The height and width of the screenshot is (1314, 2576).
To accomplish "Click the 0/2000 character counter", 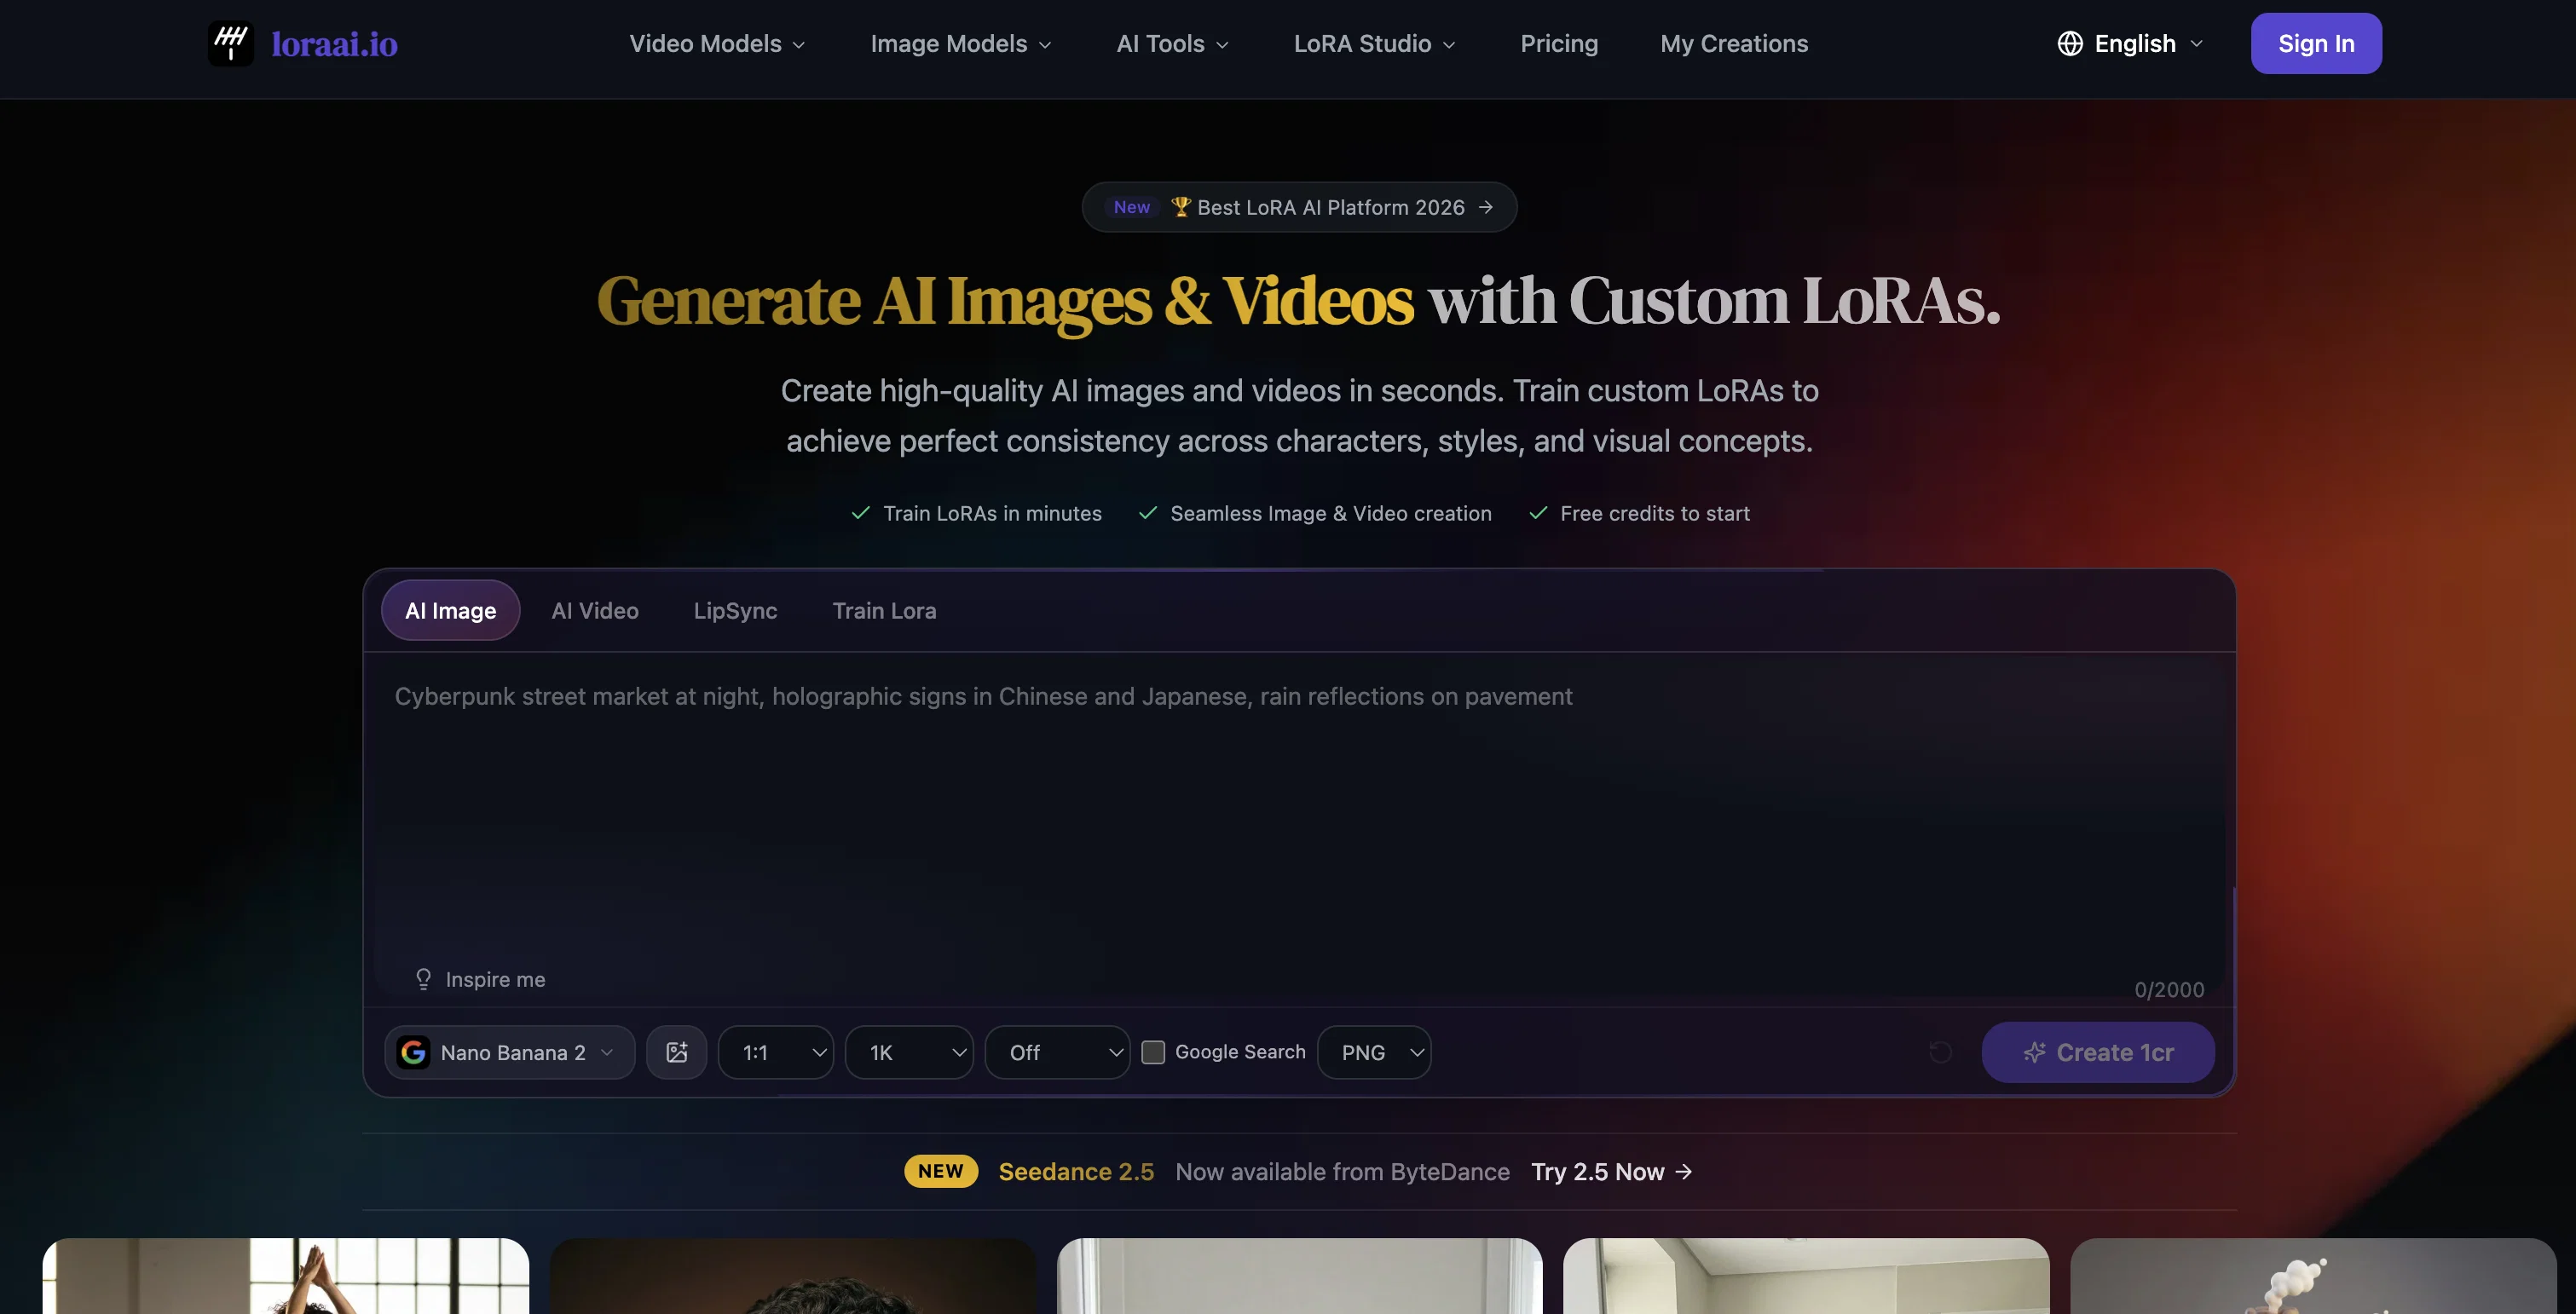I will (x=2169, y=989).
